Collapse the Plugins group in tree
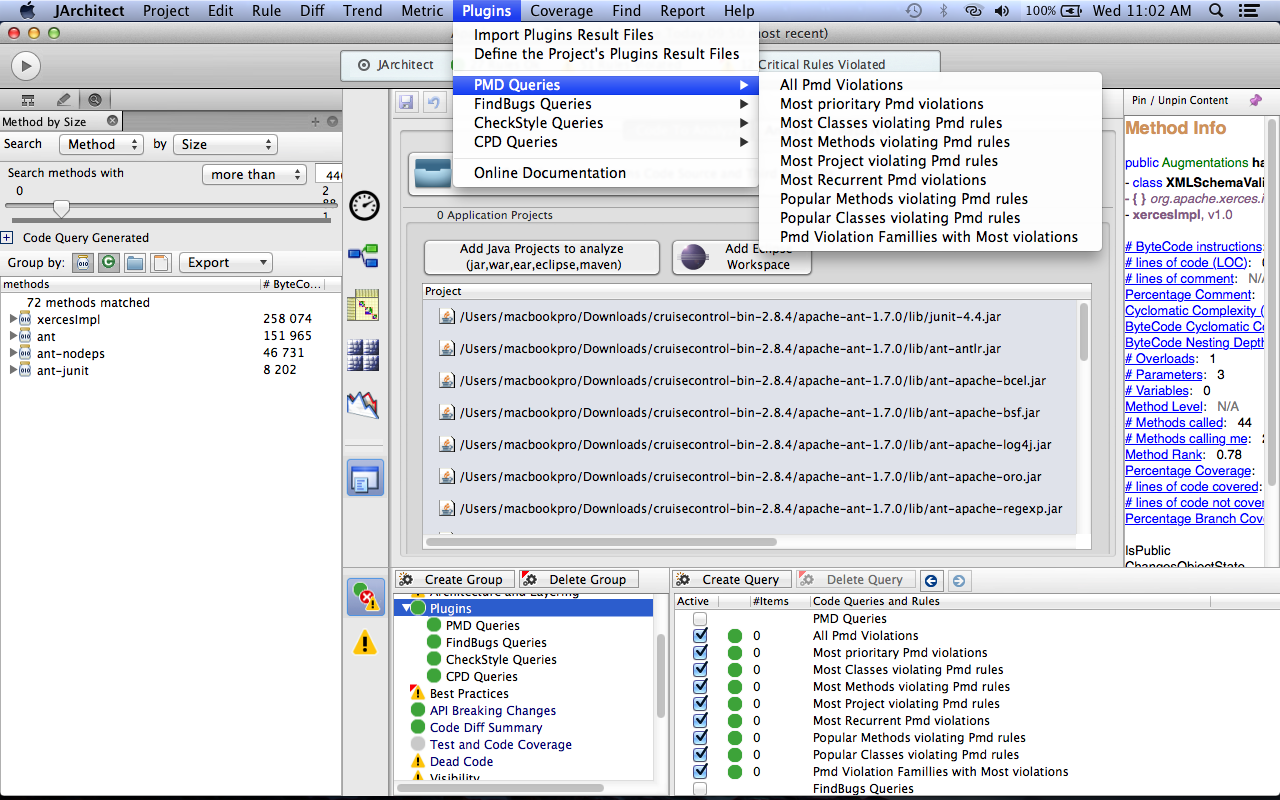 coord(405,608)
